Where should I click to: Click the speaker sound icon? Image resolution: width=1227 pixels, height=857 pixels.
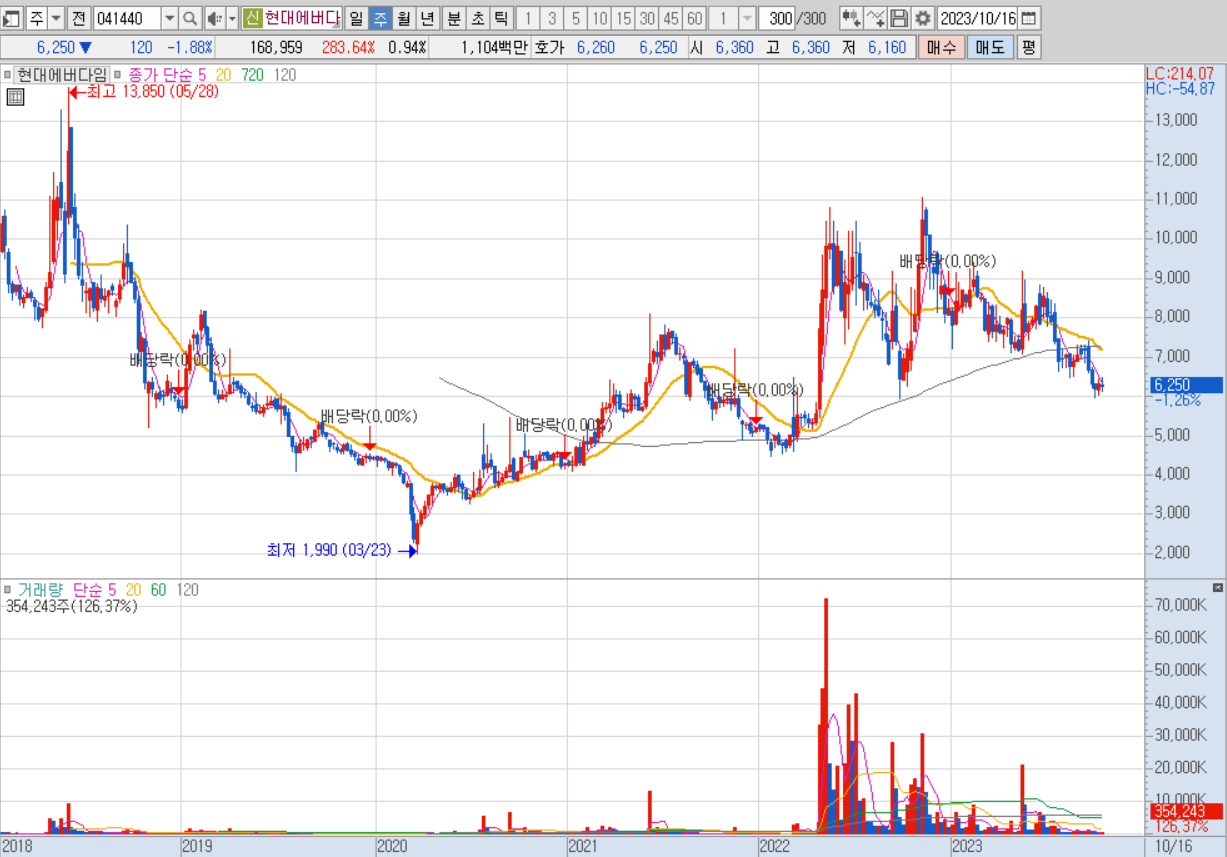(214, 18)
